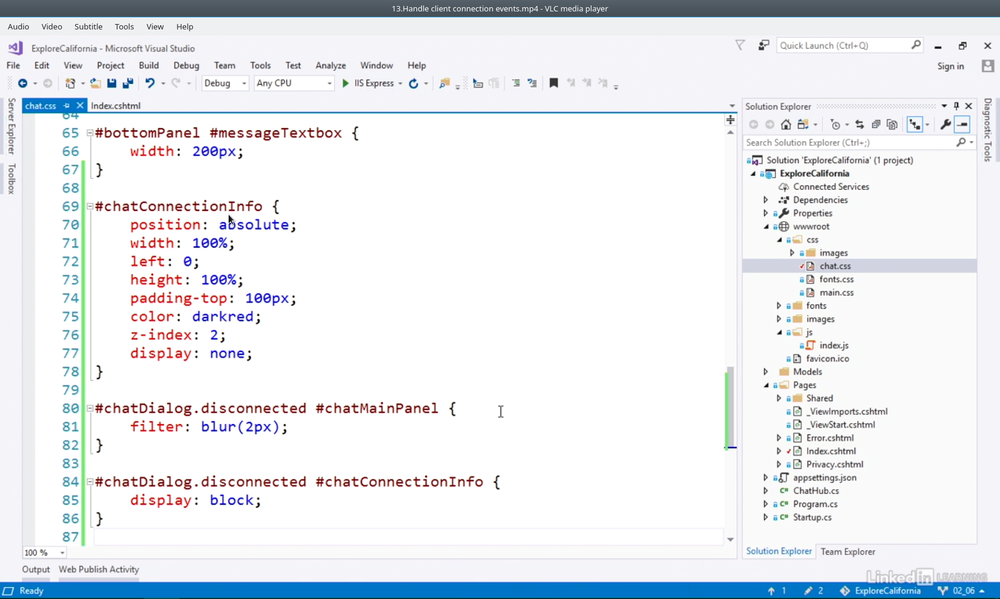Click the Open File folder icon
This screenshot has height=599, width=1000.
pyautogui.click(x=95, y=84)
